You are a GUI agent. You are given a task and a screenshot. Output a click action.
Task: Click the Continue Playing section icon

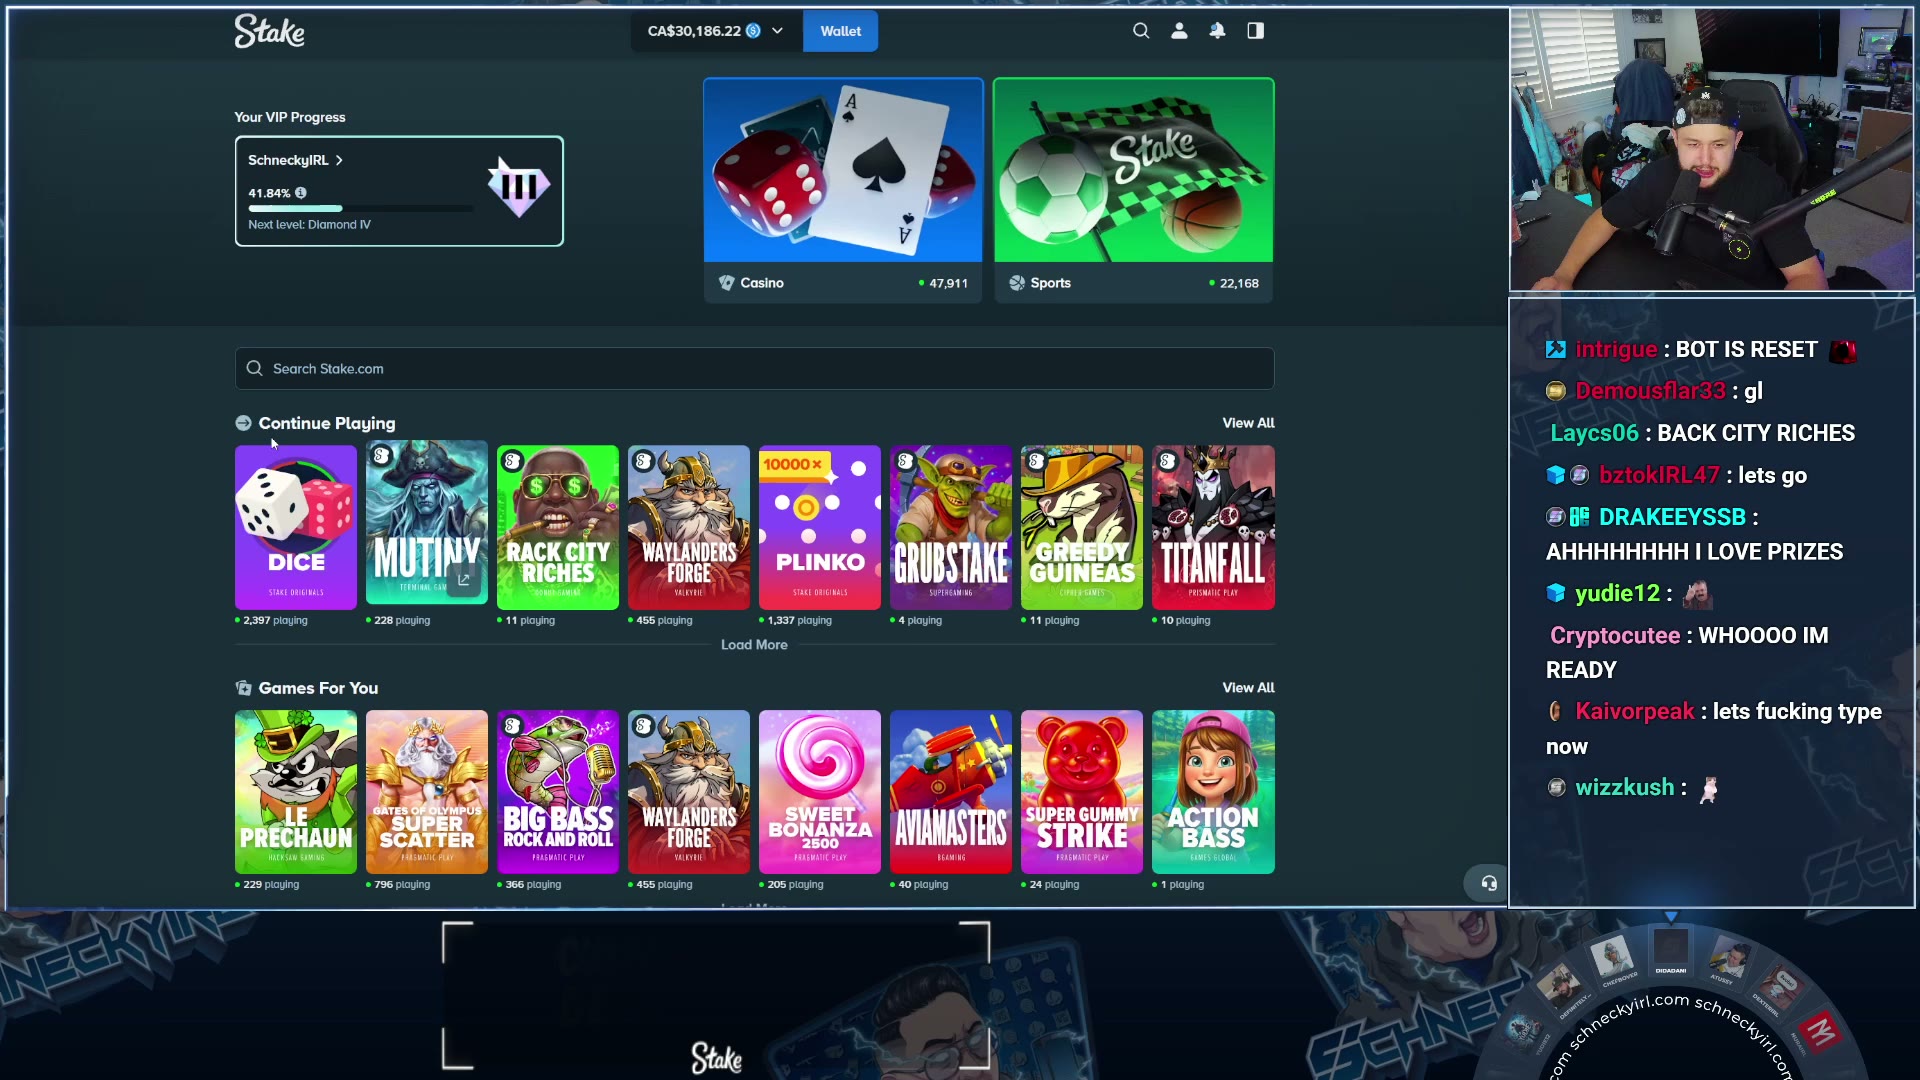[243, 423]
